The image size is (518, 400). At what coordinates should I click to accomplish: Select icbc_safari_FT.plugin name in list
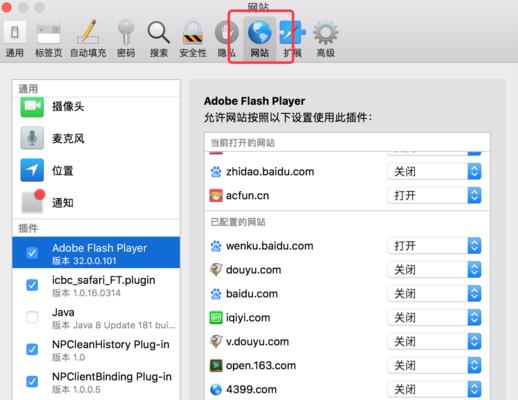coord(104,280)
